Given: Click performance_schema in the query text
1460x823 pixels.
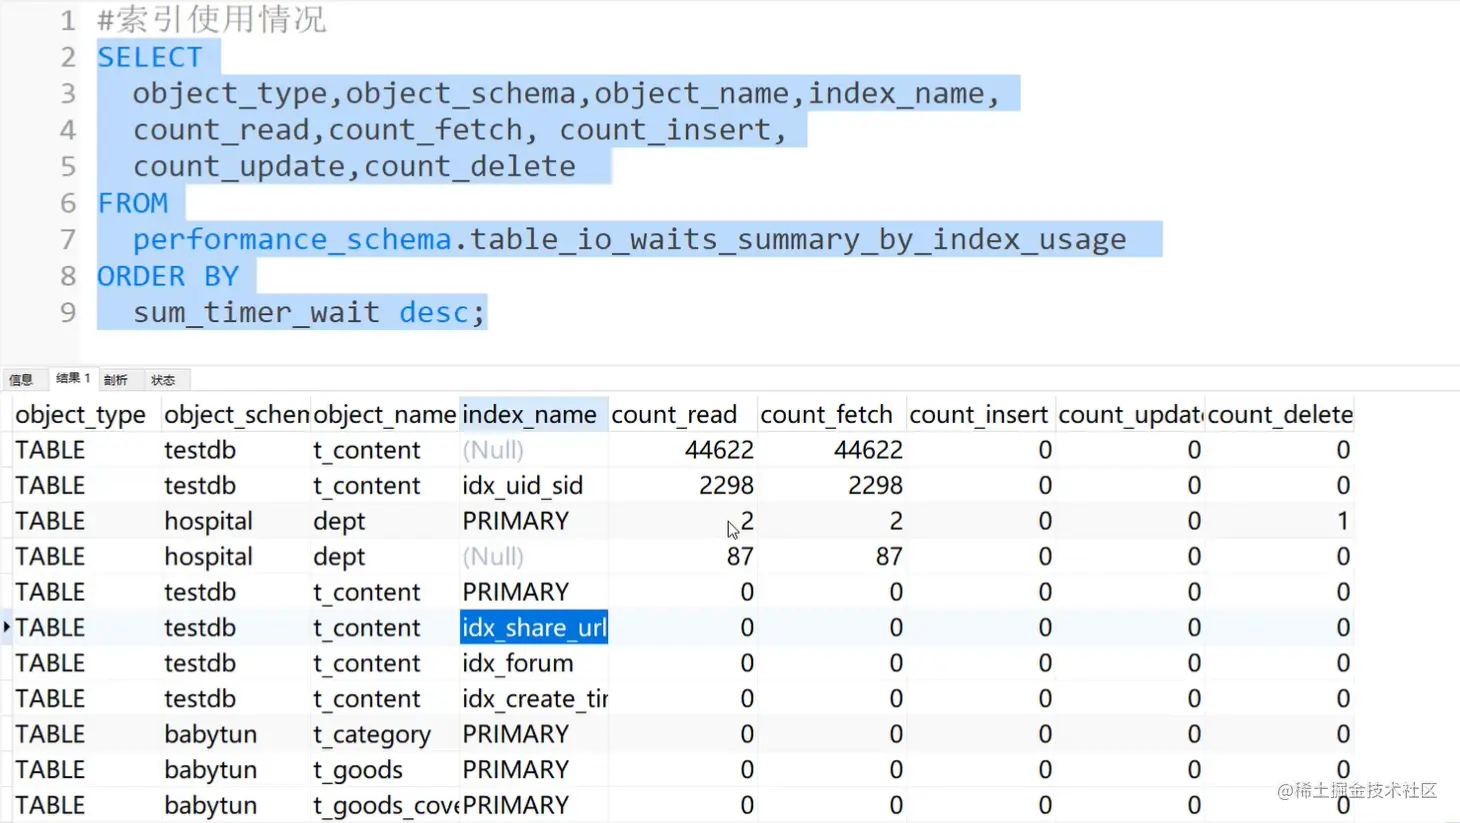Looking at the screenshot, I should (x=292, y=240).
